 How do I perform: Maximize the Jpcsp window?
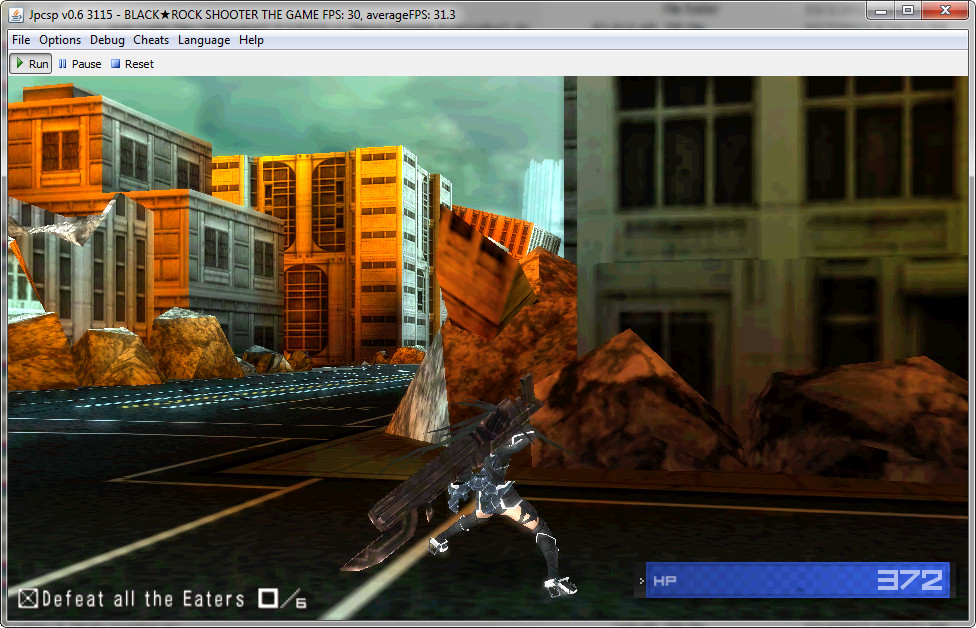coord(908,11)
